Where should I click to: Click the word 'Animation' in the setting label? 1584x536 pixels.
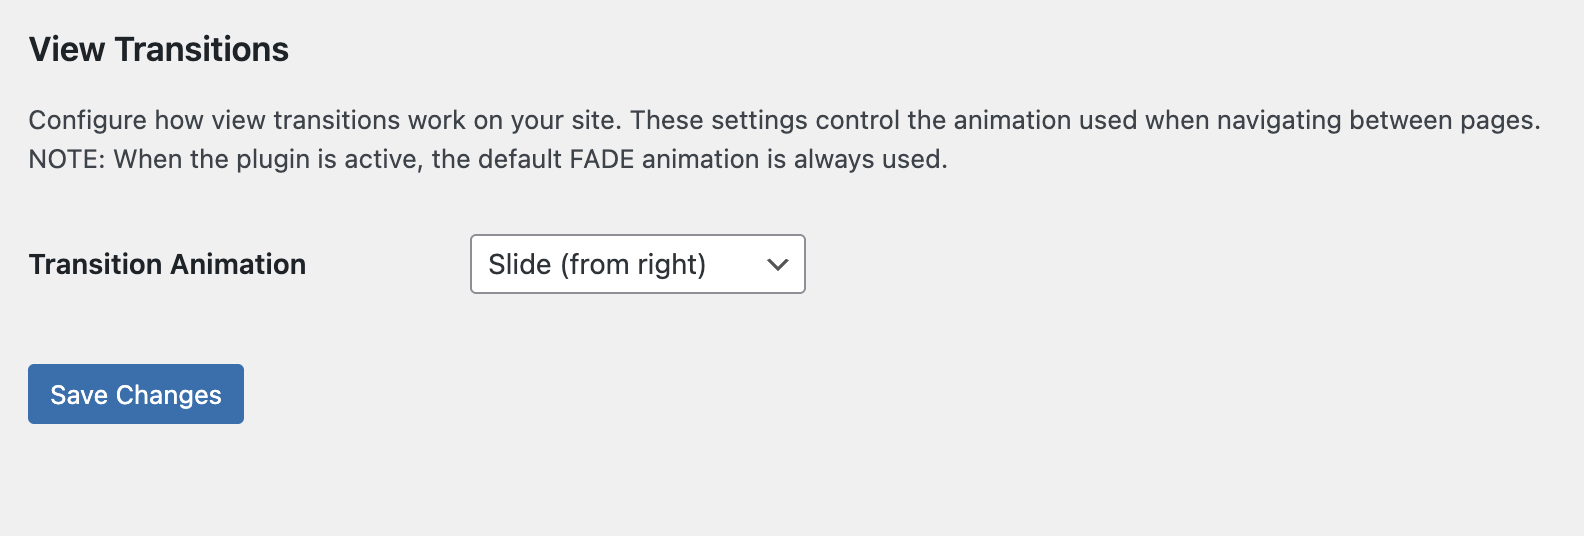[x=243, y=264]
